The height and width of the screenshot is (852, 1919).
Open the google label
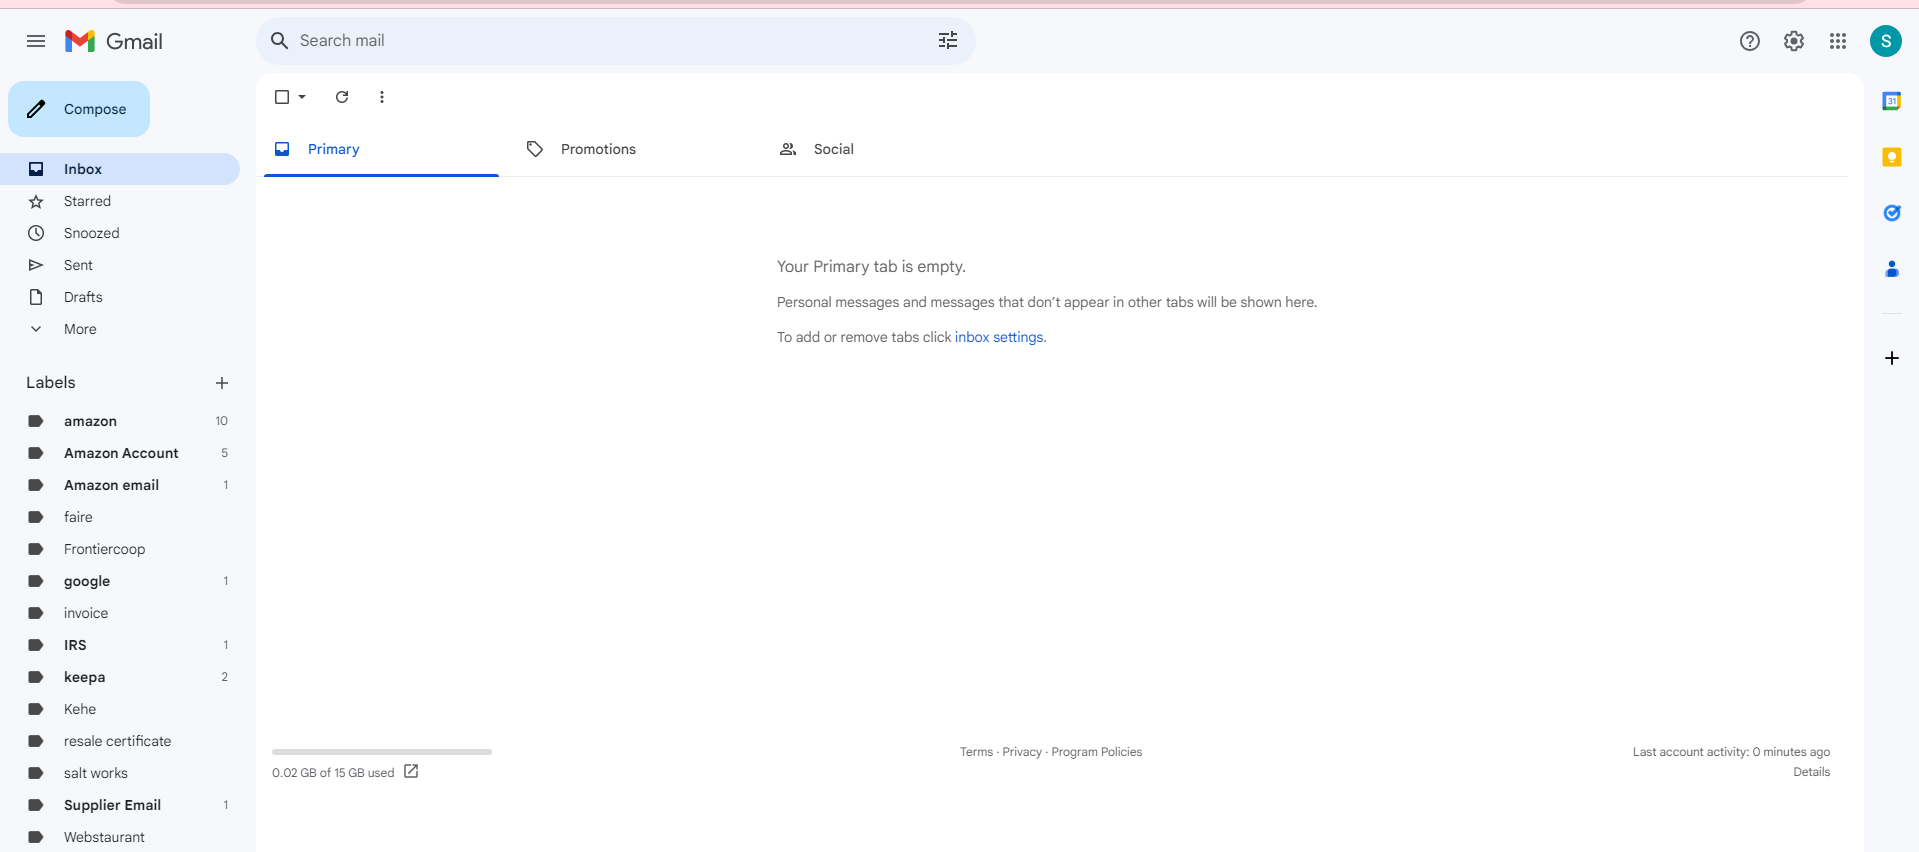pos(120,581)
